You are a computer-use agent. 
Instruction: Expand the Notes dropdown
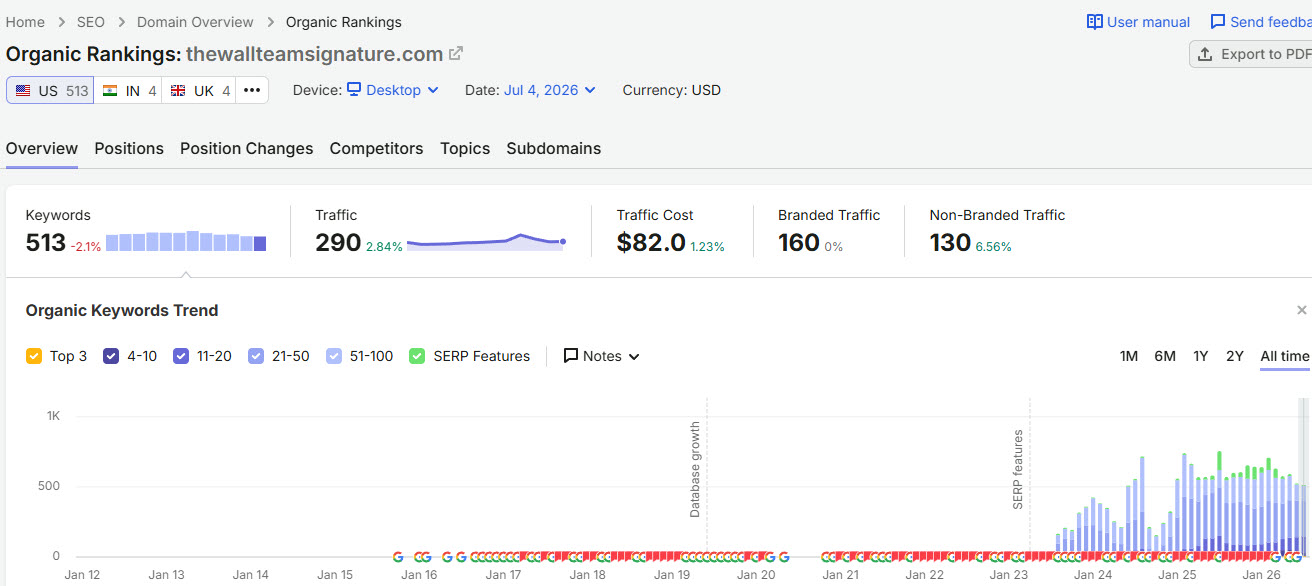pos(602,356)
